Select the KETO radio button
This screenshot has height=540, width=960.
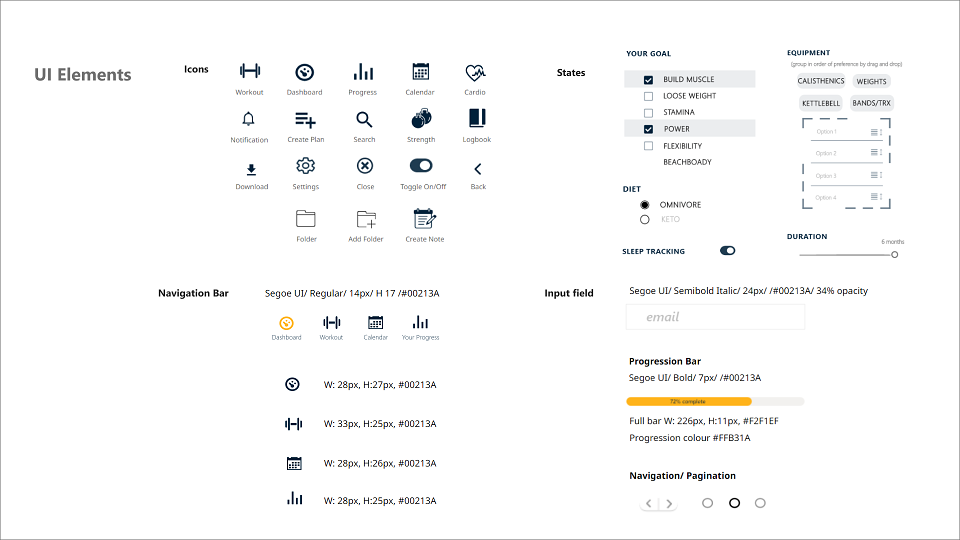645,219
